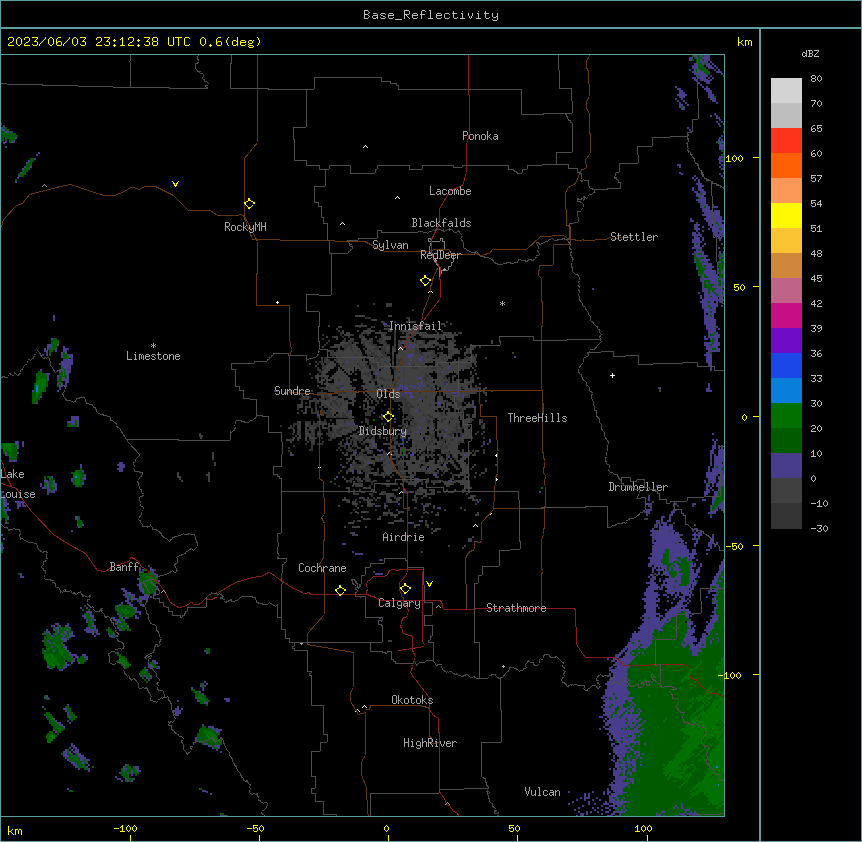The image size is (862, 842).
Task: Click the white asterisk marker above Limestone
Action: click(153, 346)
